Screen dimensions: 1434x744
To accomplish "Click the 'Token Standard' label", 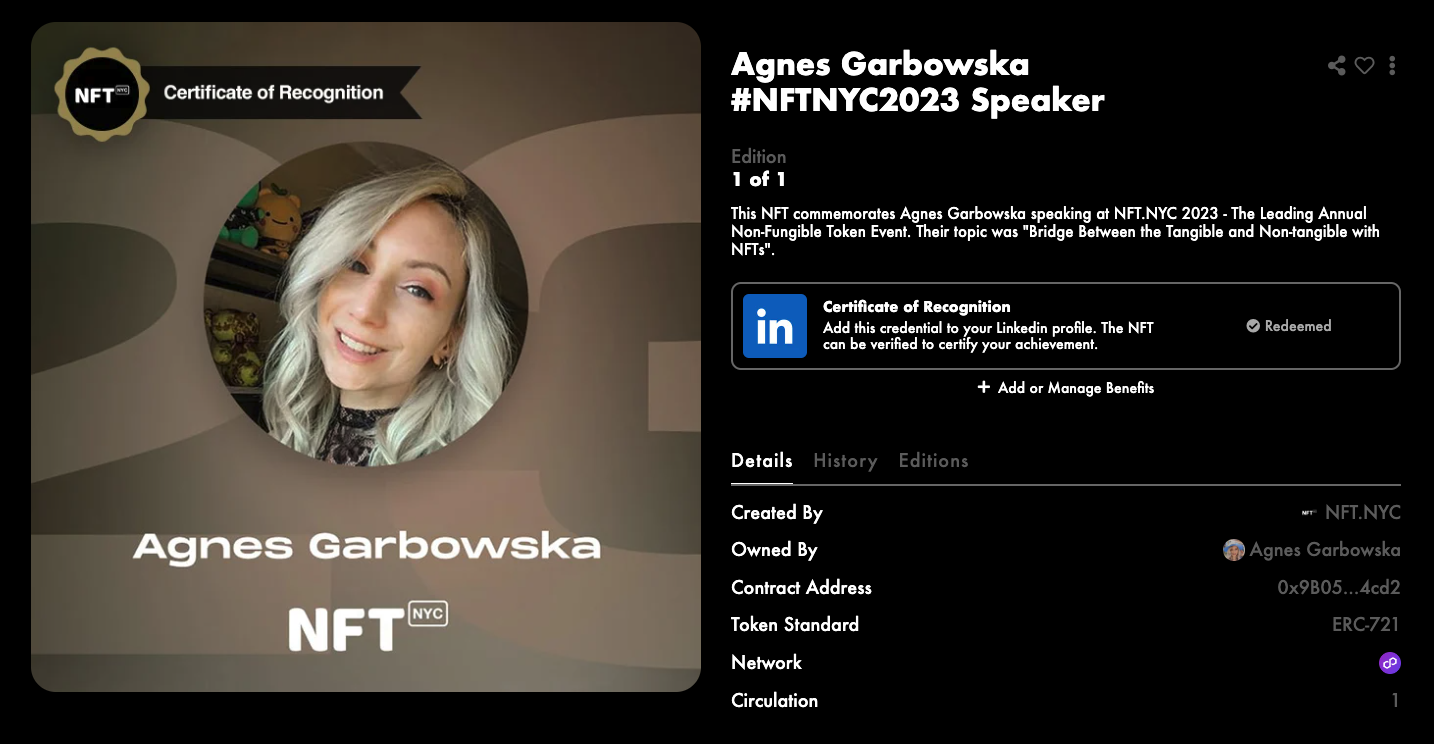I will pyautogui.click(x=795, y=625).
